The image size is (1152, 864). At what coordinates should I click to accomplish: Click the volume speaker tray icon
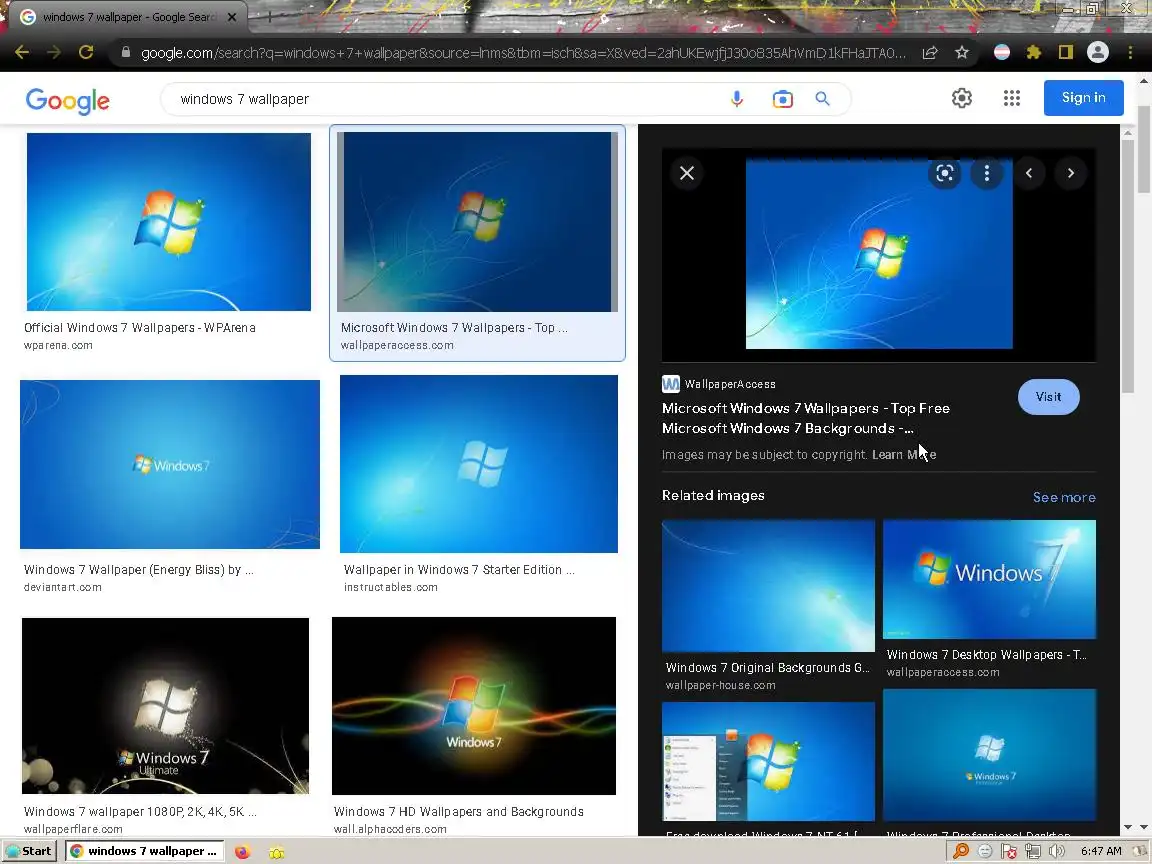[1056, 852]
